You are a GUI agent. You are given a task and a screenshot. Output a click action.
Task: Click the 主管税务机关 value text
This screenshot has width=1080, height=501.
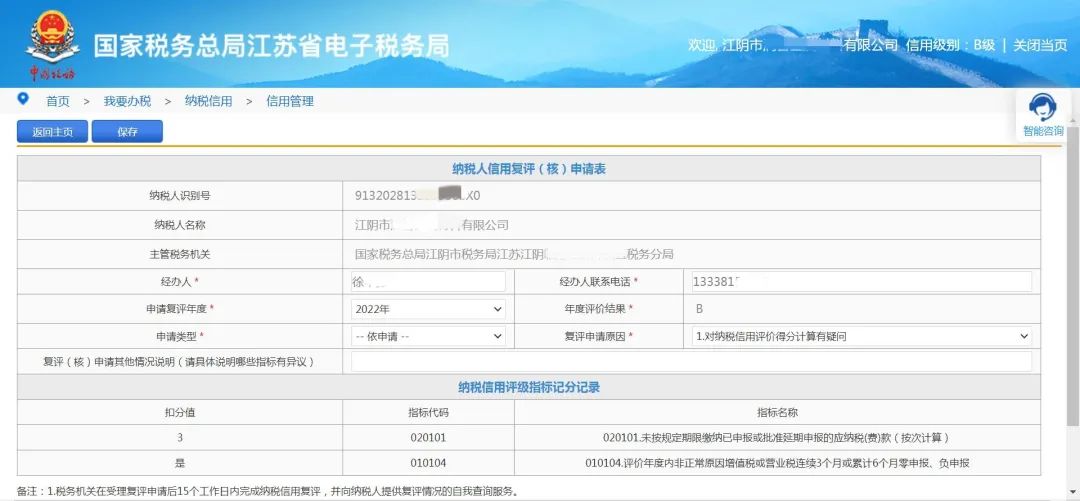514,254
